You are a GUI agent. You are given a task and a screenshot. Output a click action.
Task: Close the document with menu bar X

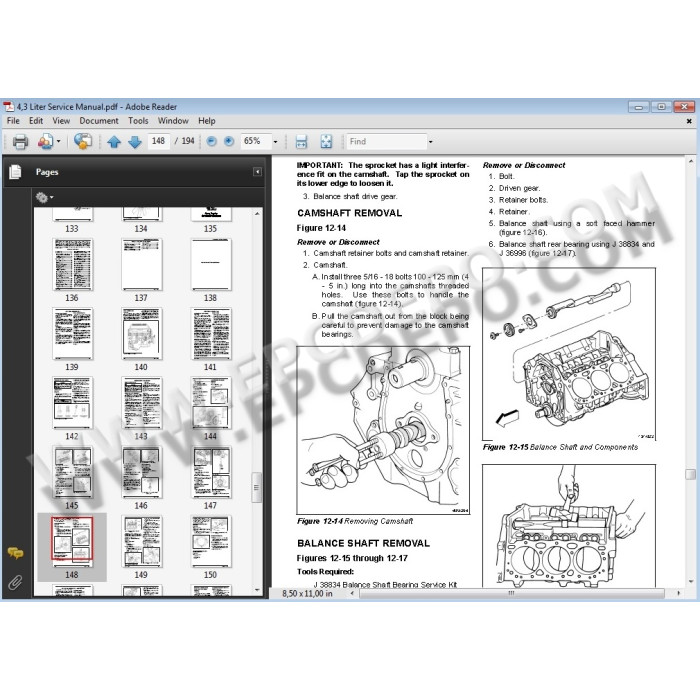click(x=689, y=121)
